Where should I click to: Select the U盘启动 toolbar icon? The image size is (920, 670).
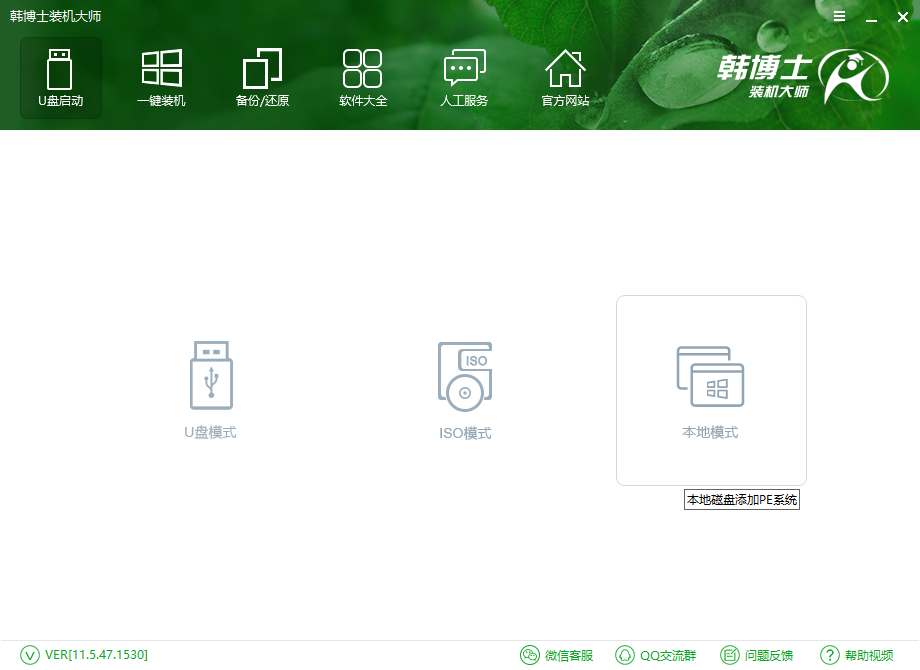coord(60,77)
